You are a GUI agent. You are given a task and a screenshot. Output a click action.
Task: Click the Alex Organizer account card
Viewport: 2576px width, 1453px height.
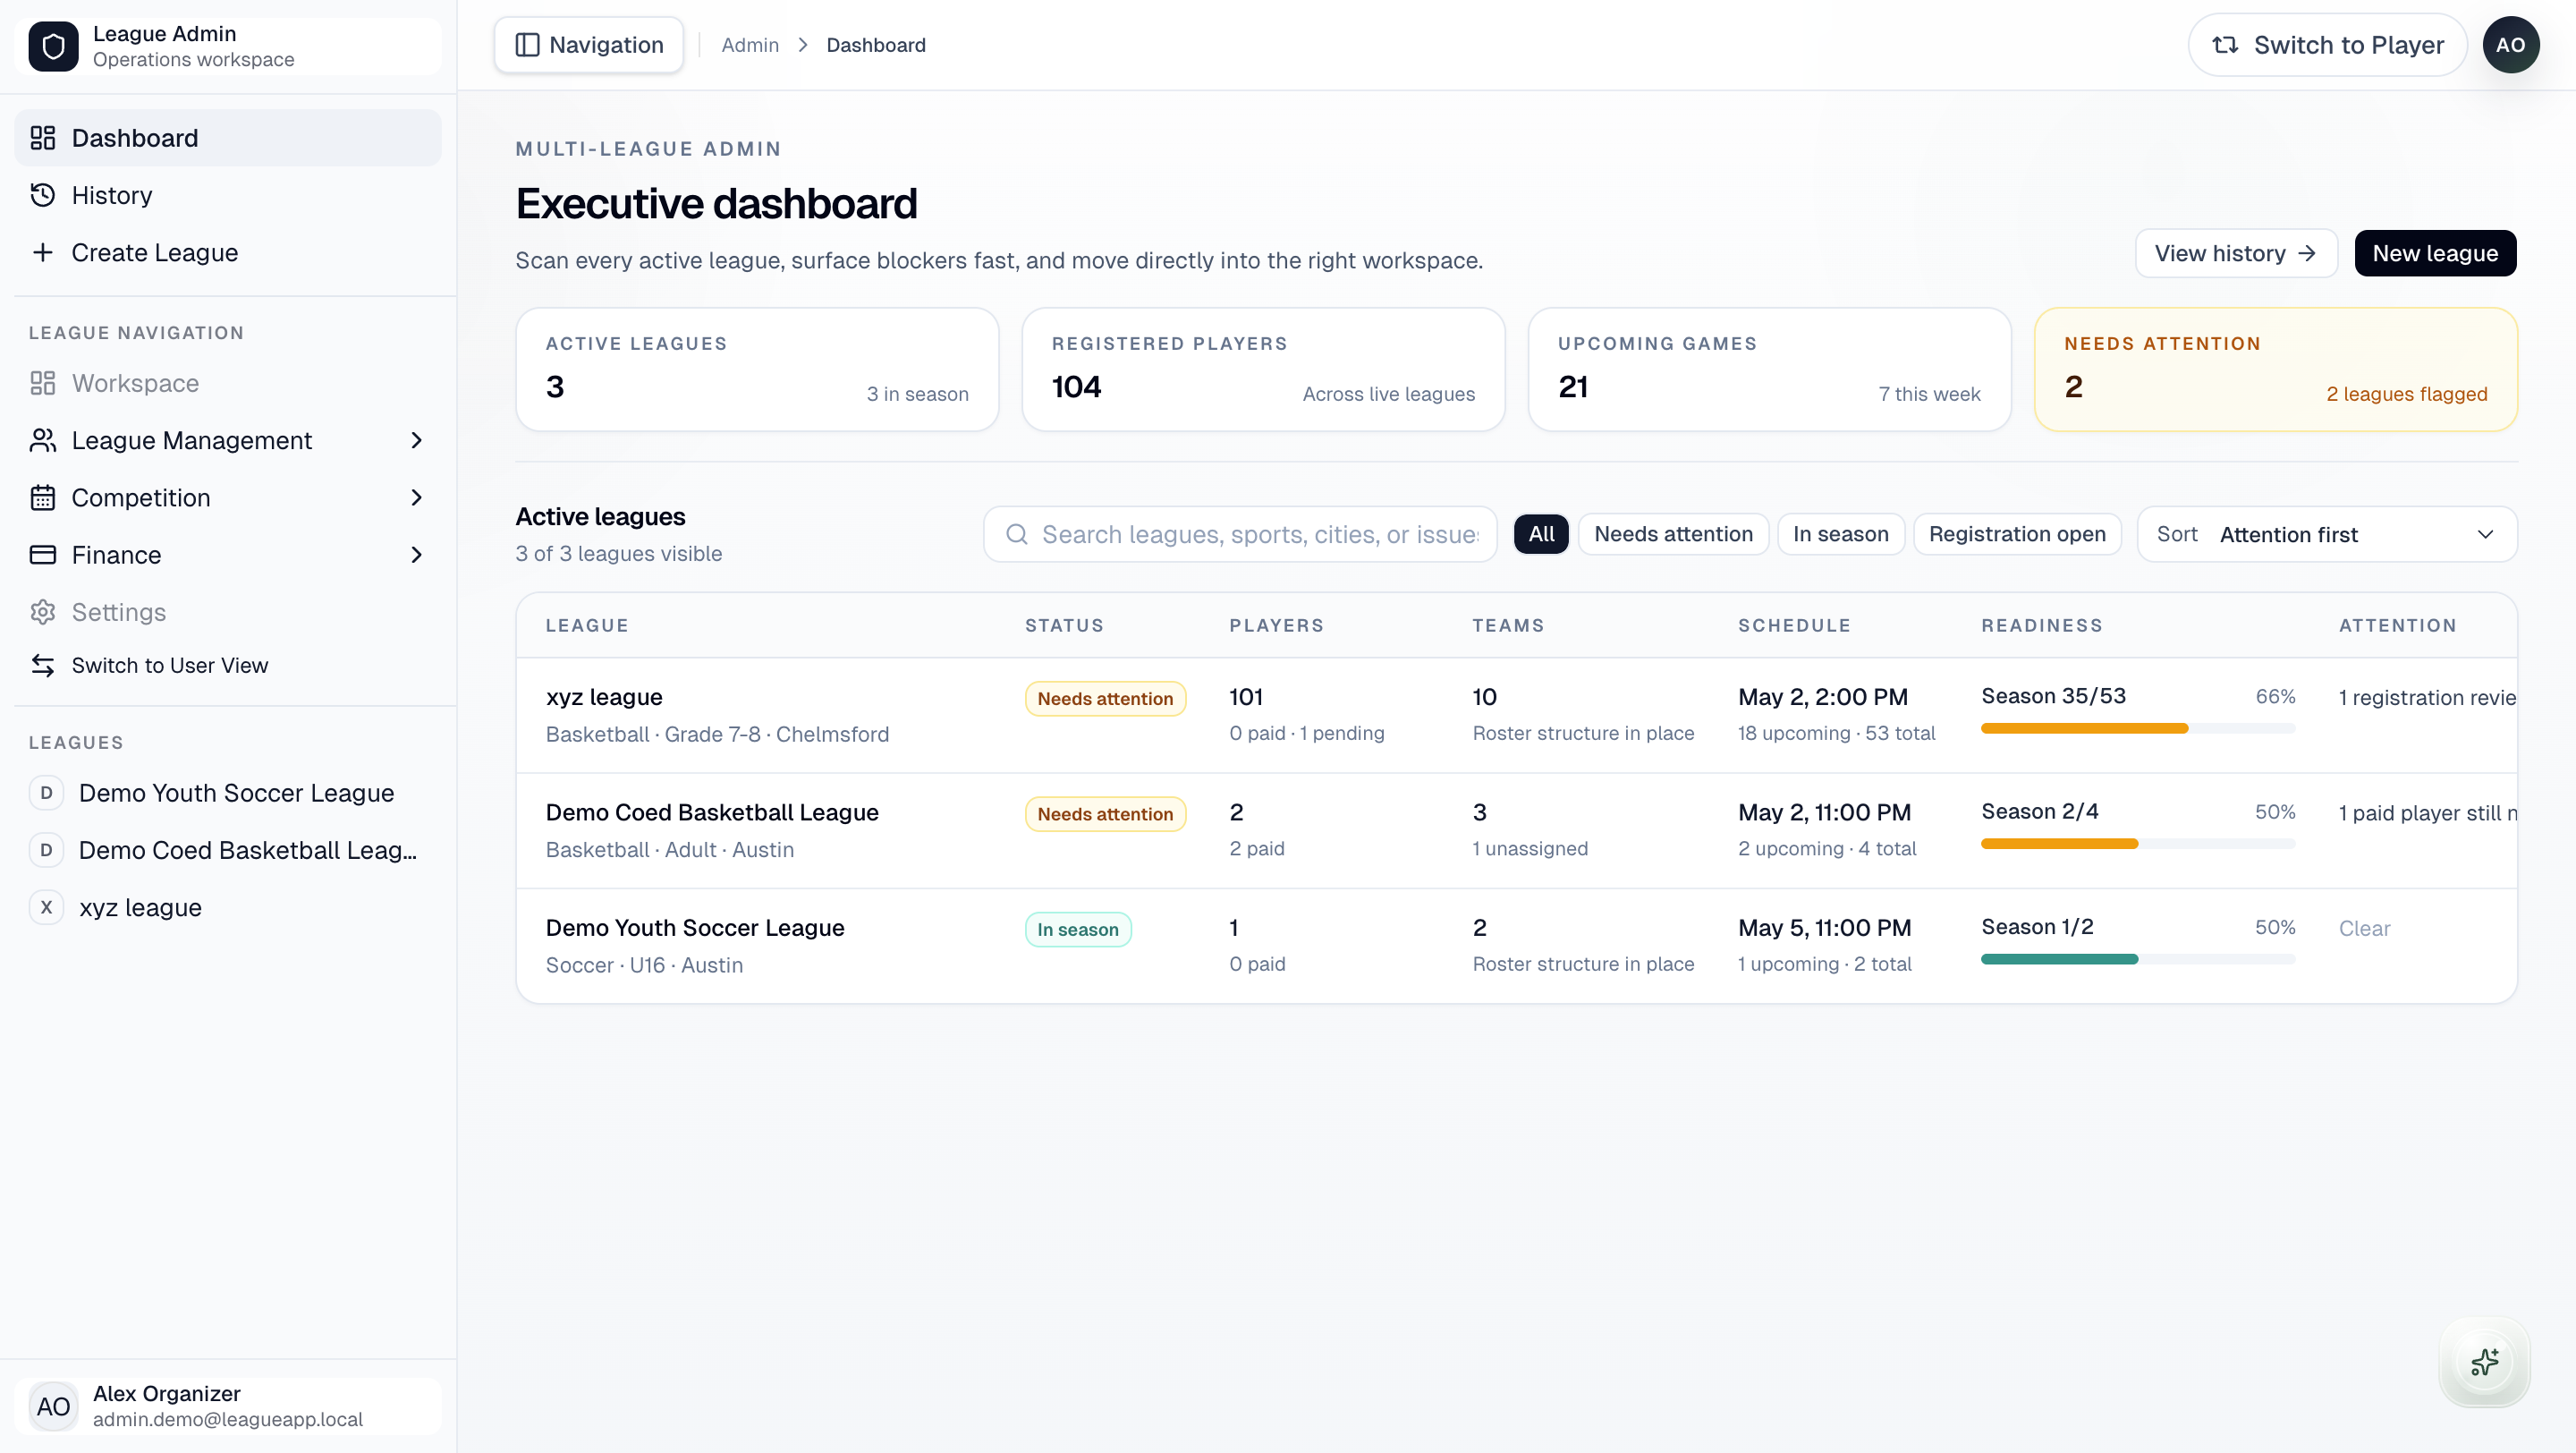[228, 1406]
